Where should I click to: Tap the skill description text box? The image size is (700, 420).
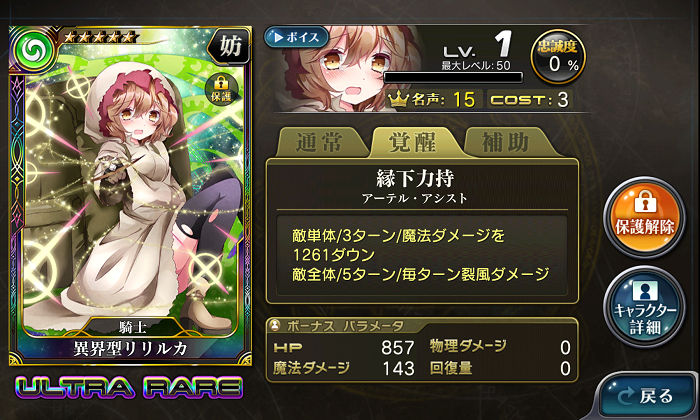click(422, 255)
